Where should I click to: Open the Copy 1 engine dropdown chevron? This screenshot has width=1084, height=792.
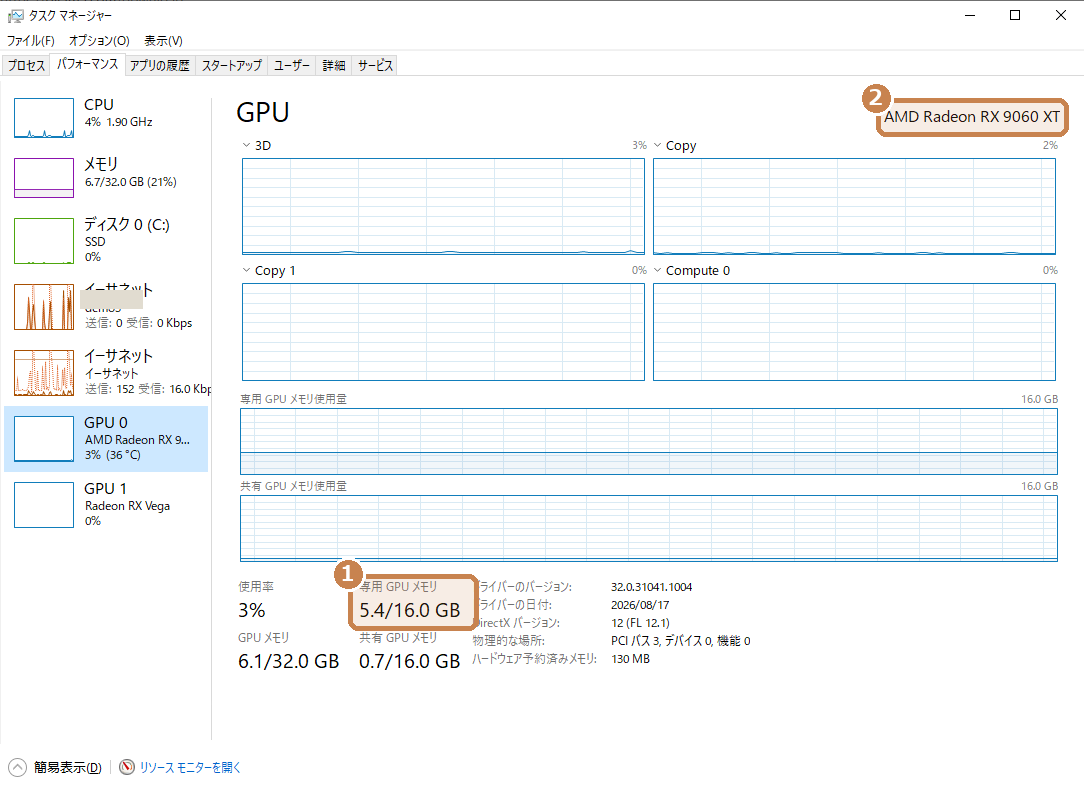click(x=246, y=270)
